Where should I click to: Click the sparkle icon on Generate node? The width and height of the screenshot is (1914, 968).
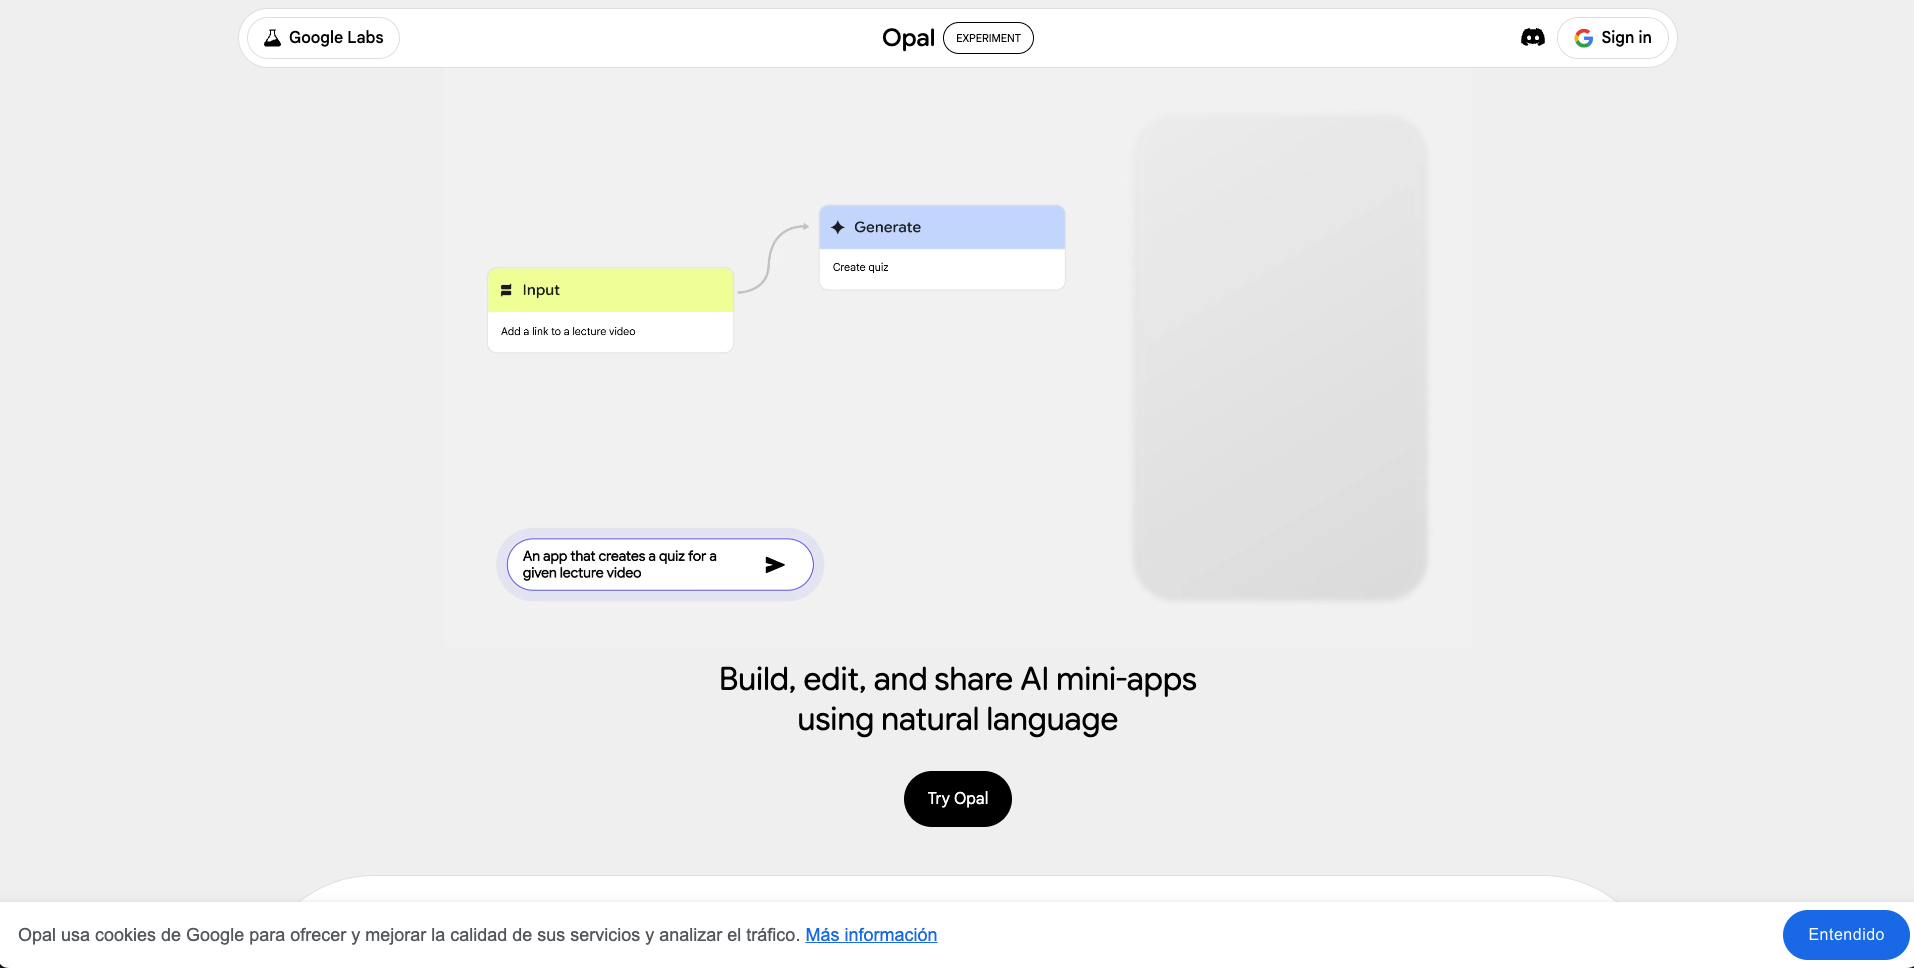pos(838,228)
